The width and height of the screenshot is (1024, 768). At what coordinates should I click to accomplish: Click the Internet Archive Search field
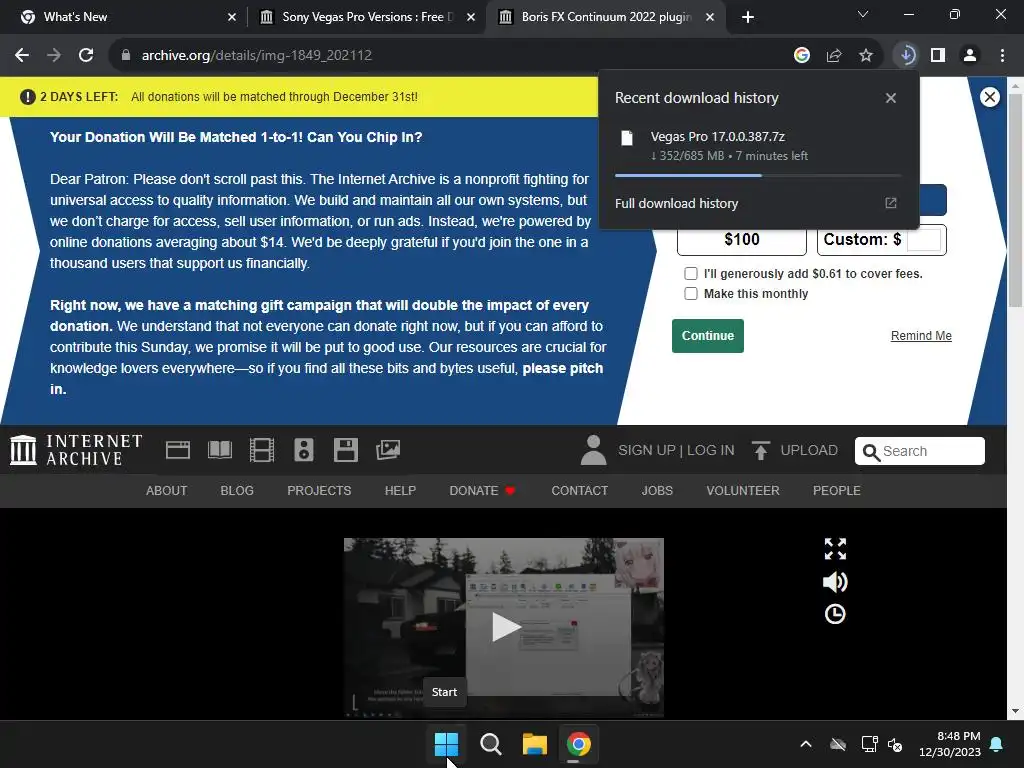point(920,451)
